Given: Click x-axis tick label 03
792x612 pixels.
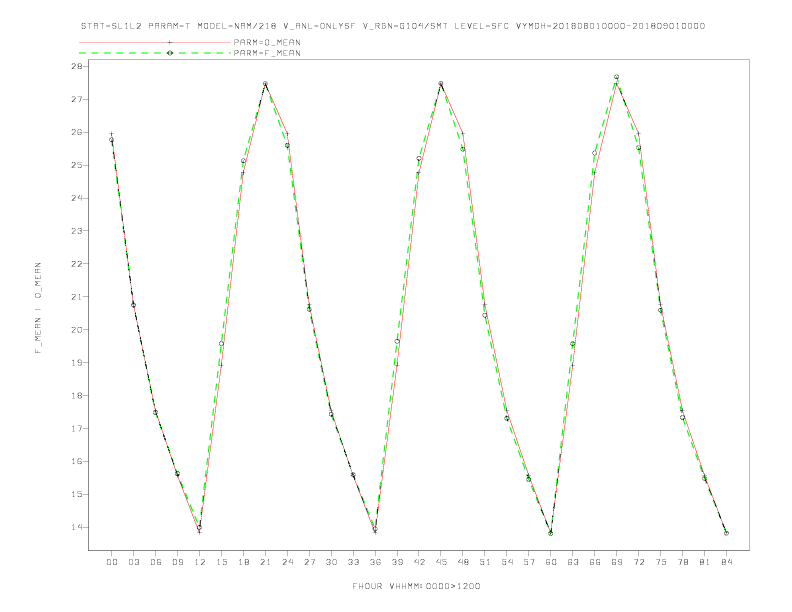Looking at the screenshot, I should coord(133,562).
